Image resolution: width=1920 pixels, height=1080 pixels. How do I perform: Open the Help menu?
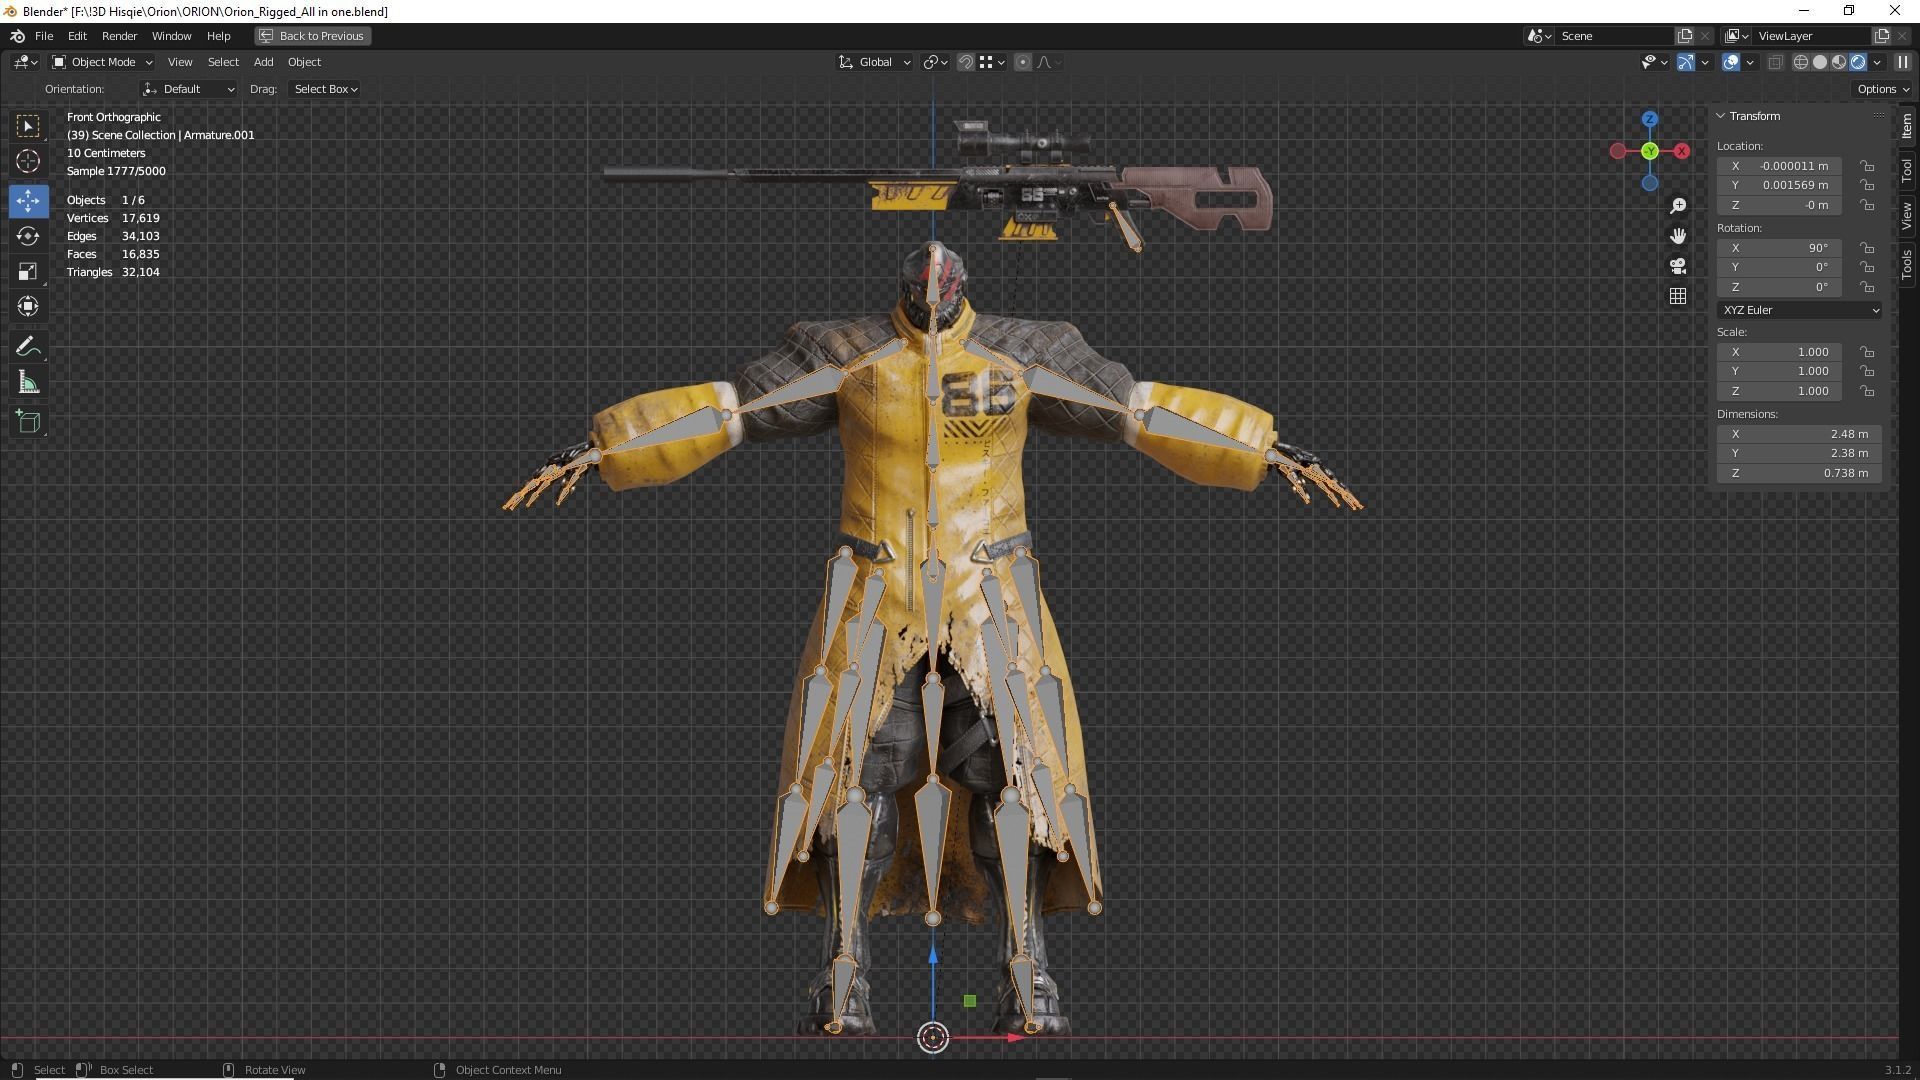[x=218, y=36]
